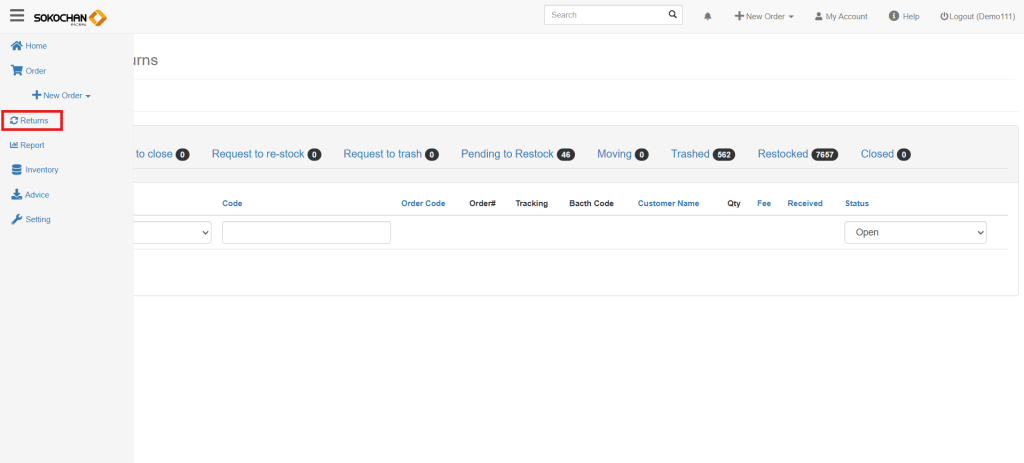
Task: Click the hamburger menu icon
Action: point(17,16)
